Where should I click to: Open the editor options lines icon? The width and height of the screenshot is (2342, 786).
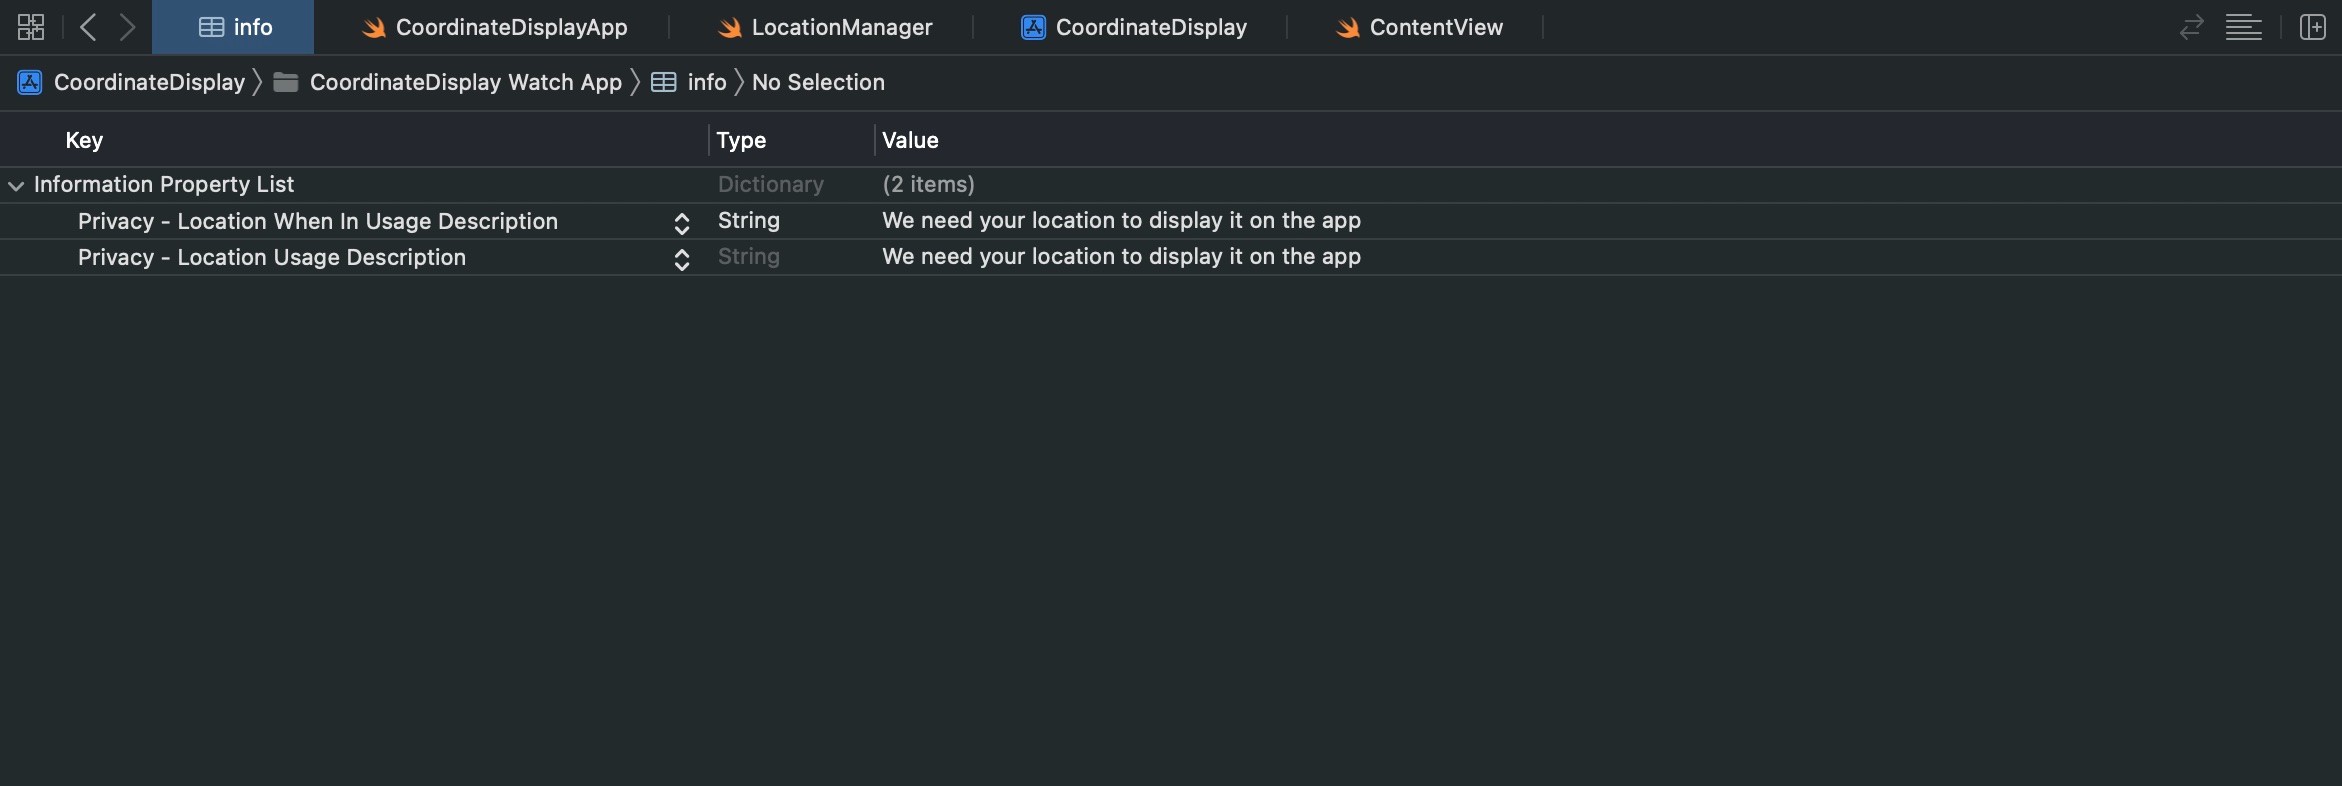pyautogui.click(x=2243, y=27)
